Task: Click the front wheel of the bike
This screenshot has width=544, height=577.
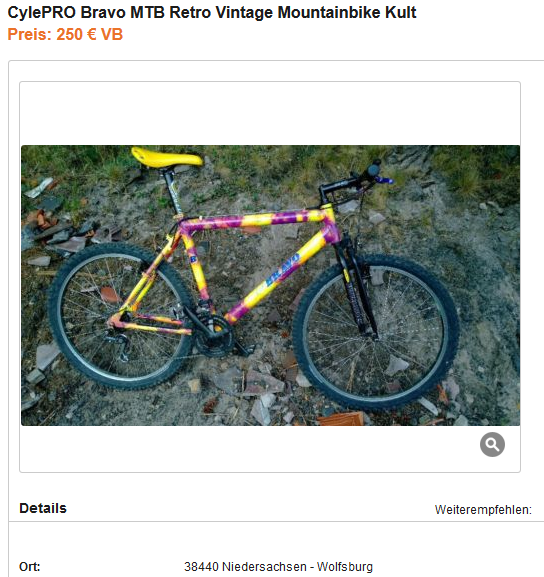Action: [x=376, y=332]
